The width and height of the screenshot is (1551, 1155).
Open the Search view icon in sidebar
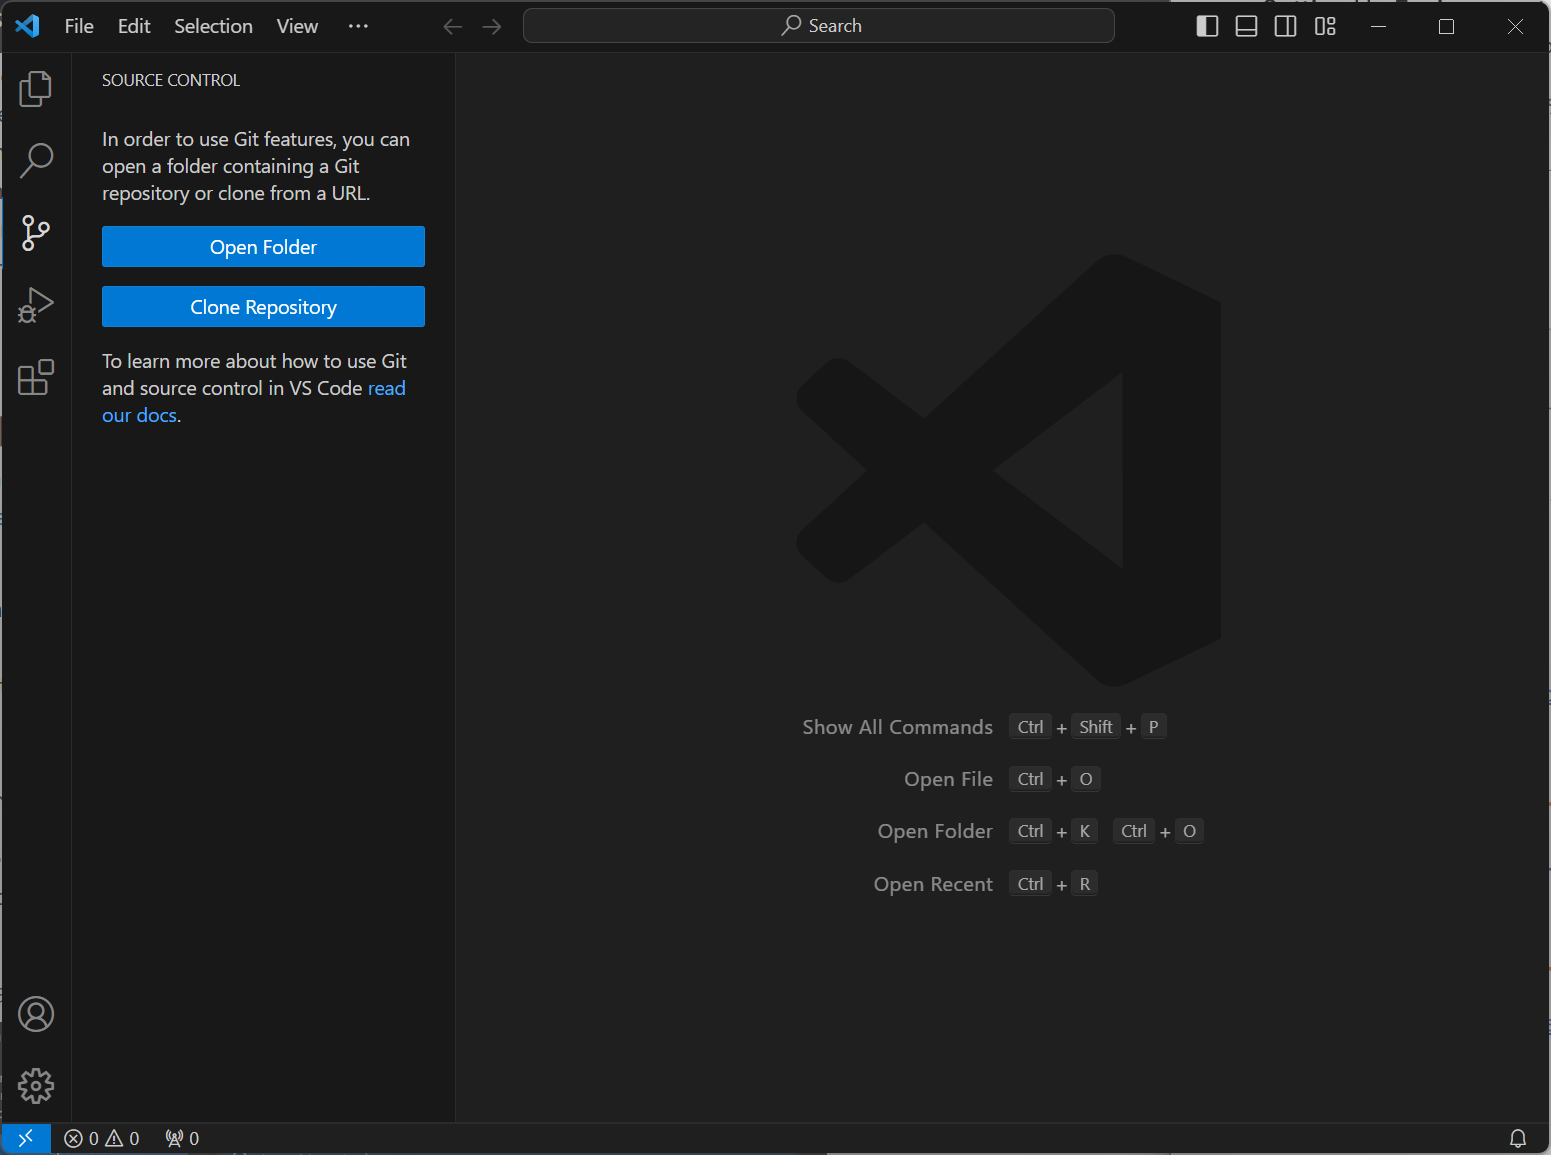[x=36, y=160]
